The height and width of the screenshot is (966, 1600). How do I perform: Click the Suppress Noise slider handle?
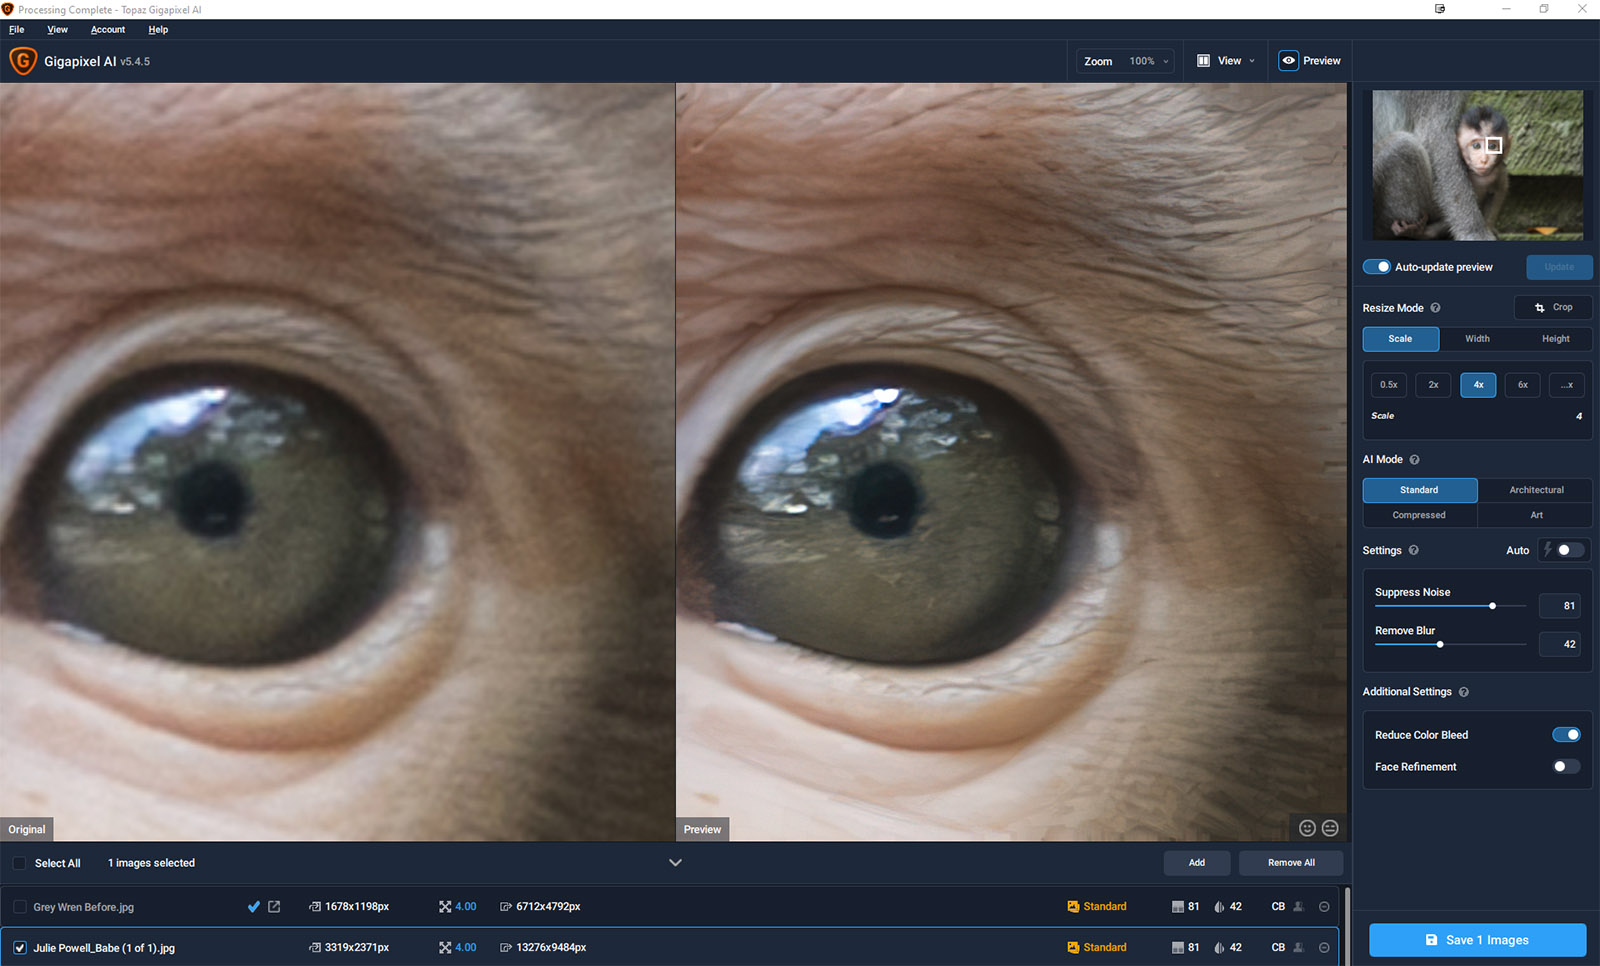pyautogui.click(x=1492, y=606)
